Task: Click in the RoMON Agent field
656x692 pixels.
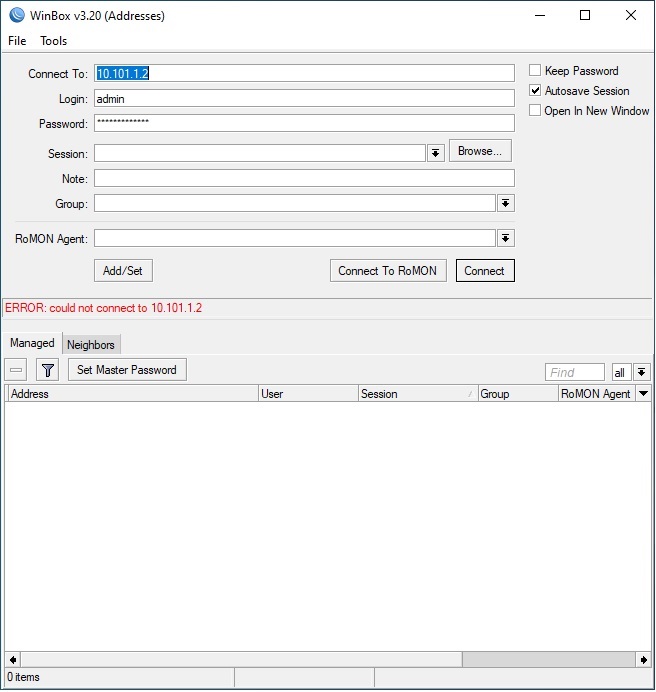Action: click(295, 239)
